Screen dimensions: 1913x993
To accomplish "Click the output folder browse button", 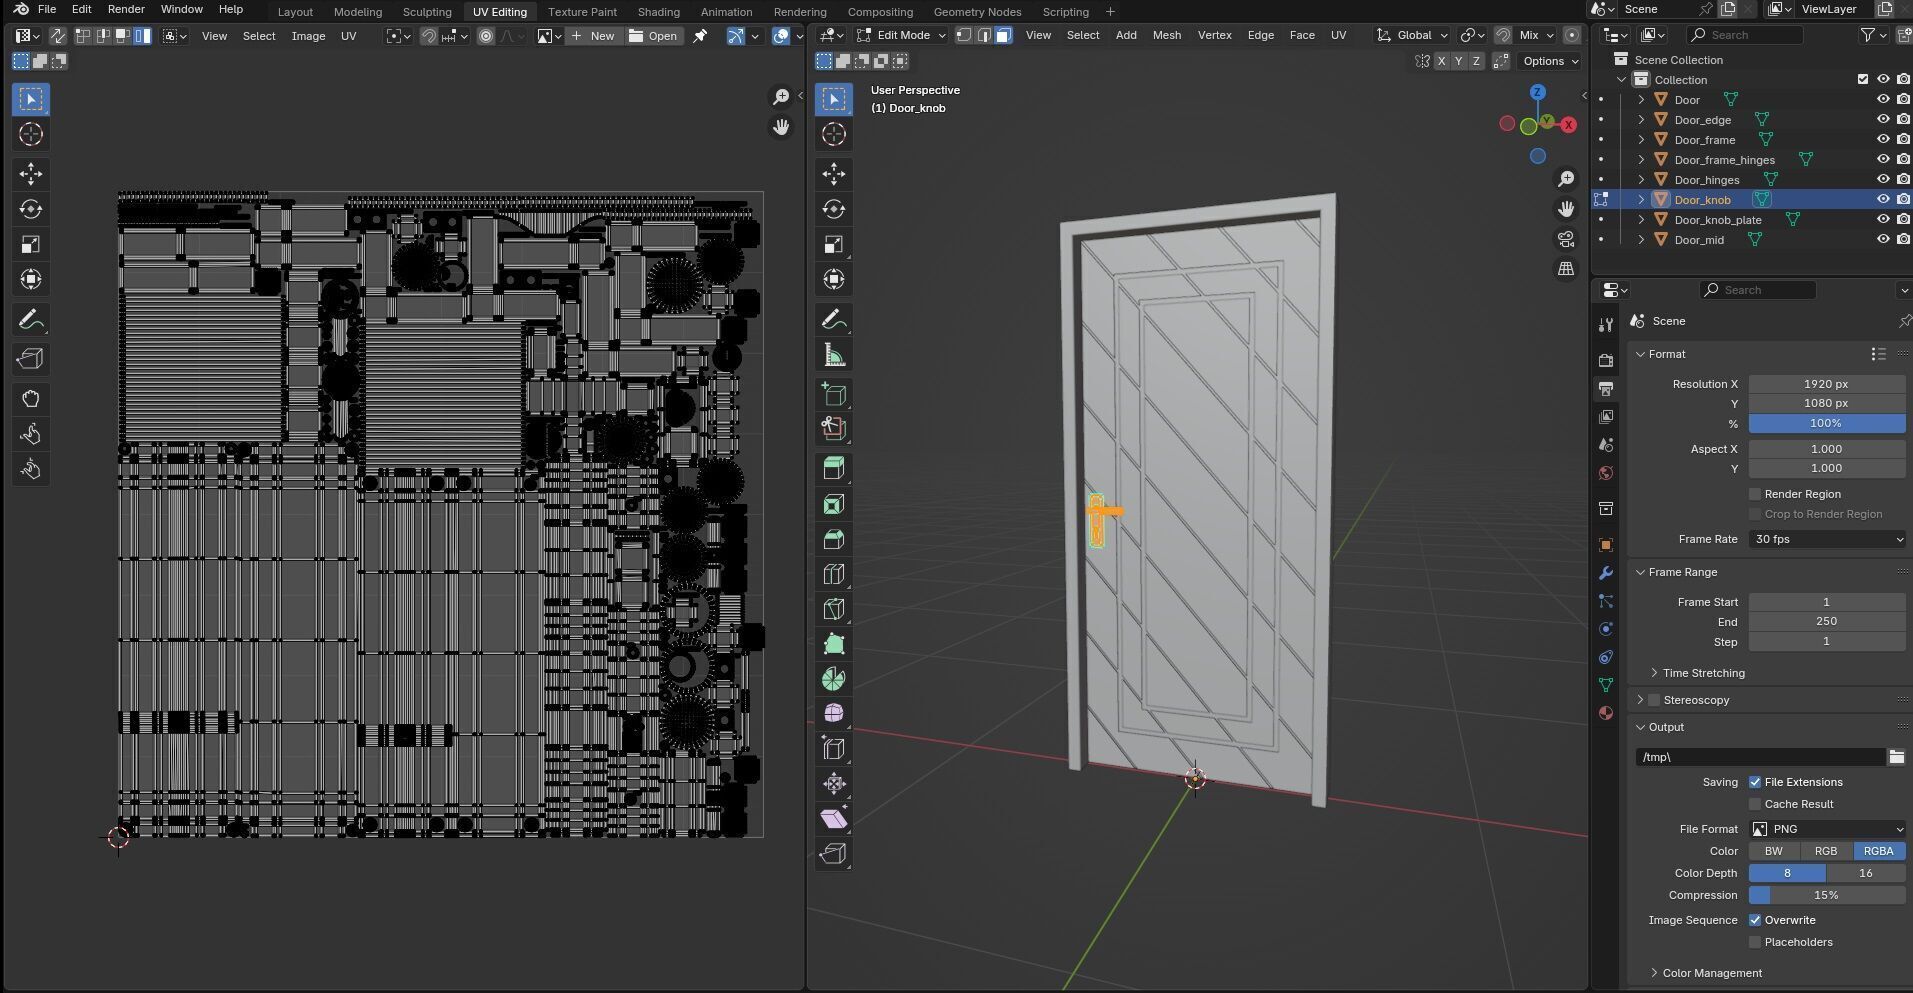I will pyautogui.click(x=1896, y=757).
